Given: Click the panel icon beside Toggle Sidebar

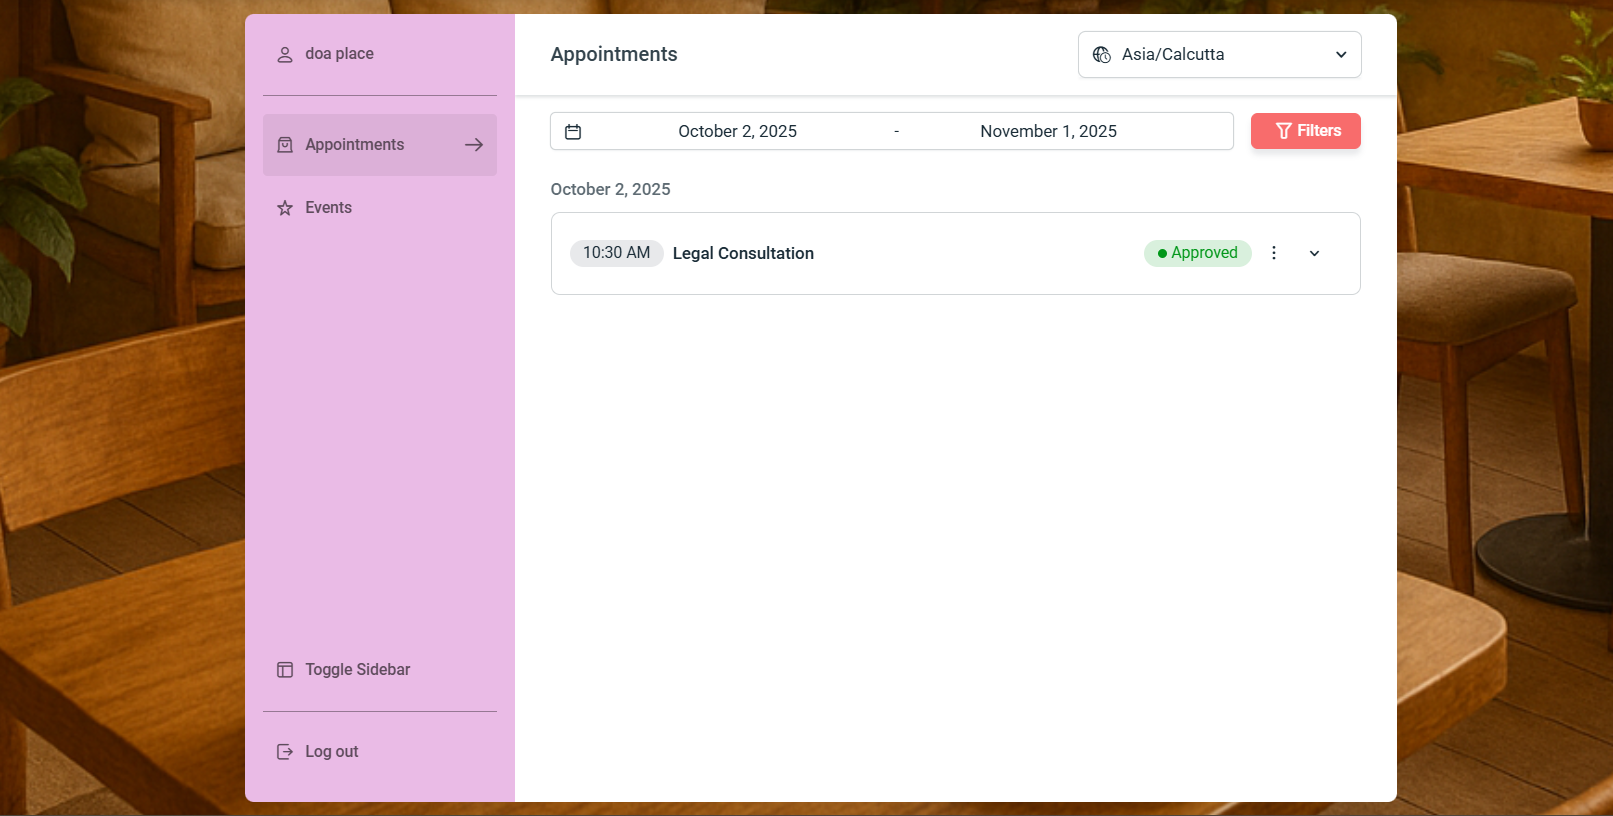Looking at the screenshot, I should [285, 670].
